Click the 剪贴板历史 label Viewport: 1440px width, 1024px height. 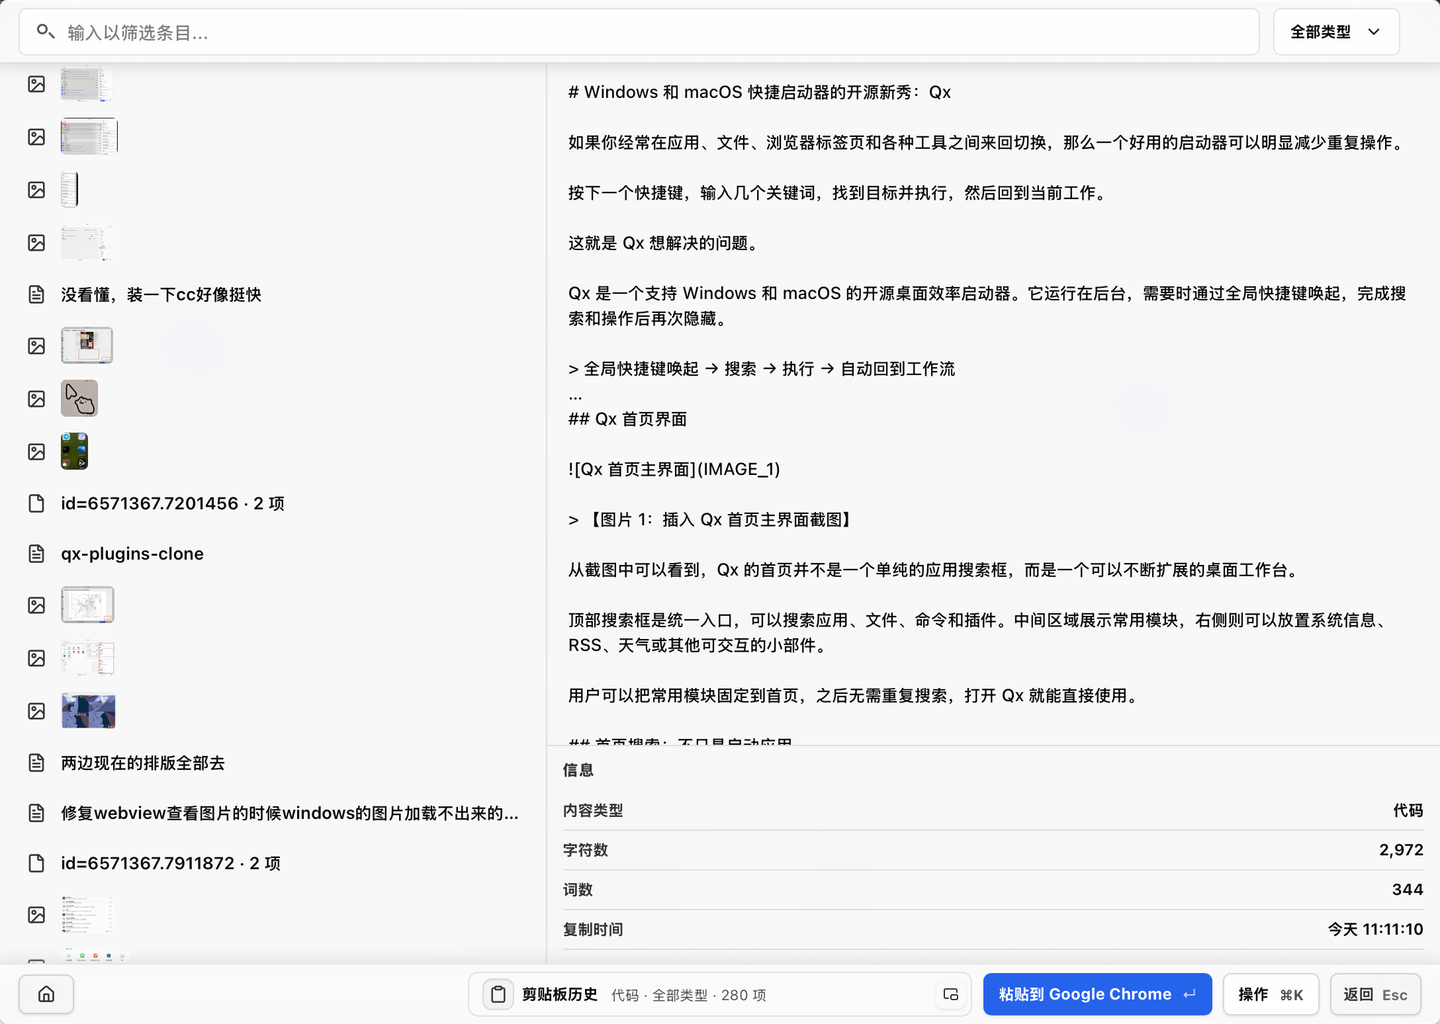(560, 994)
